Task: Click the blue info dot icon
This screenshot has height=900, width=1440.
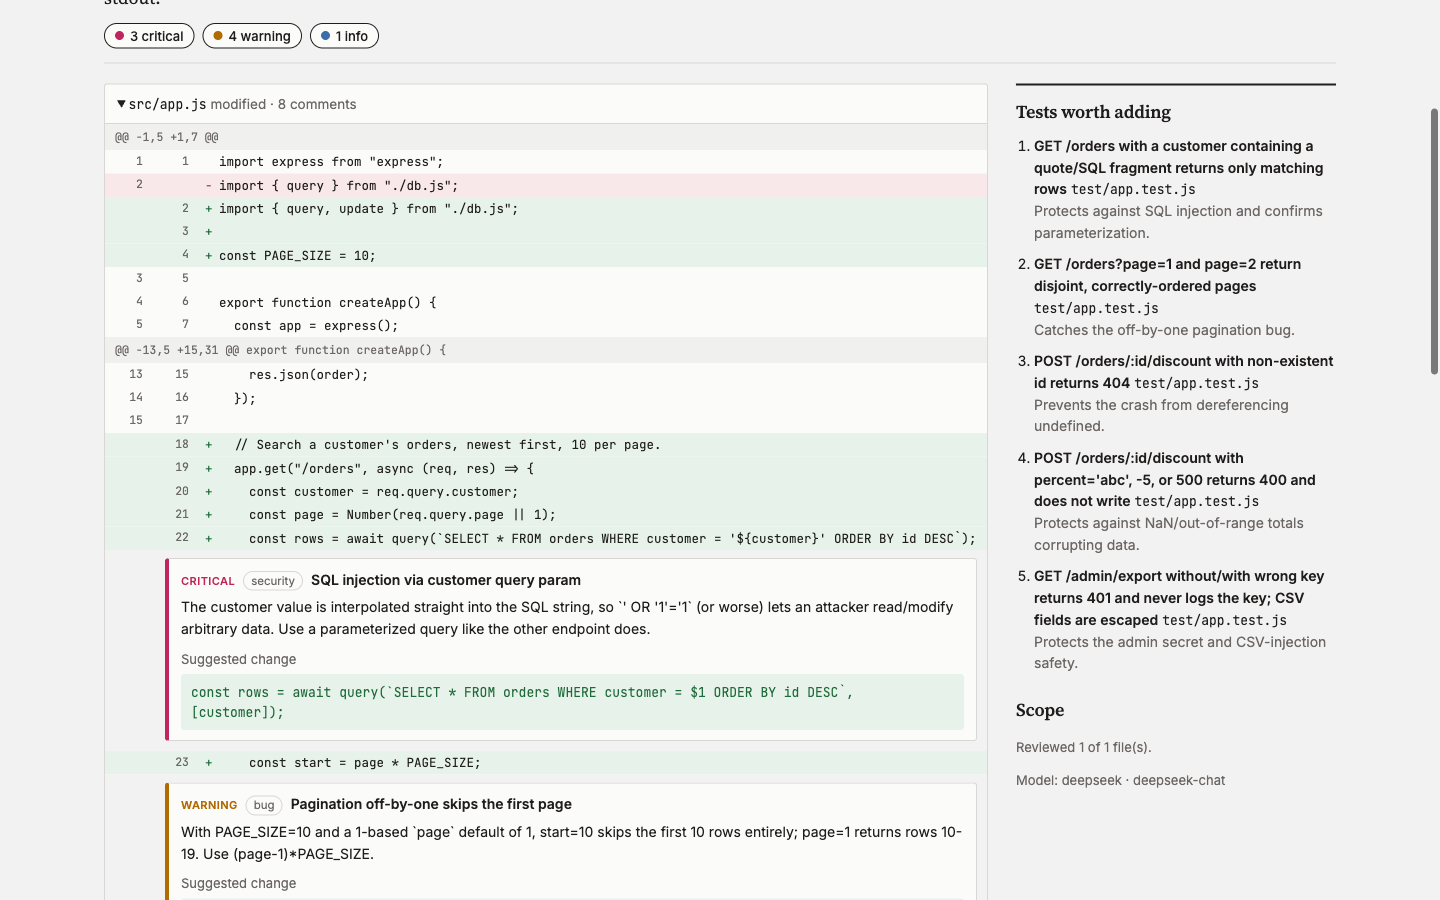Action: click(325, 36)
